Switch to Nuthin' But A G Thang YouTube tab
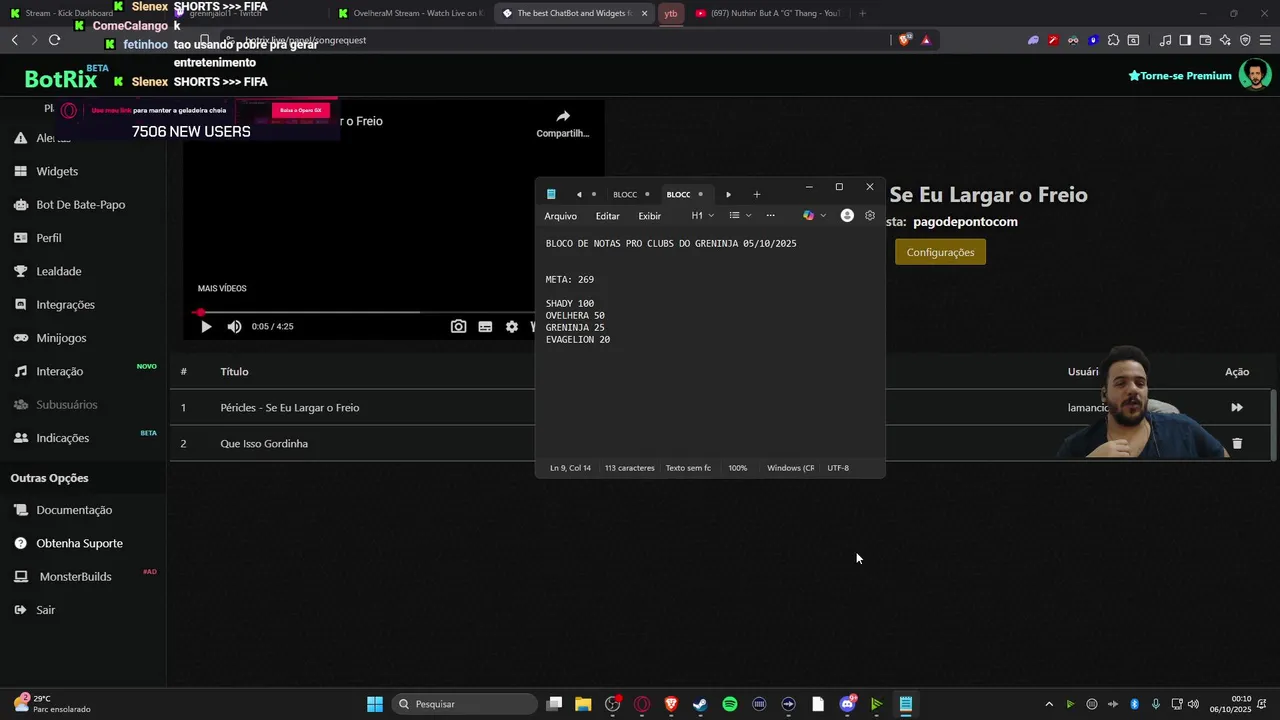 click(768, 13)
